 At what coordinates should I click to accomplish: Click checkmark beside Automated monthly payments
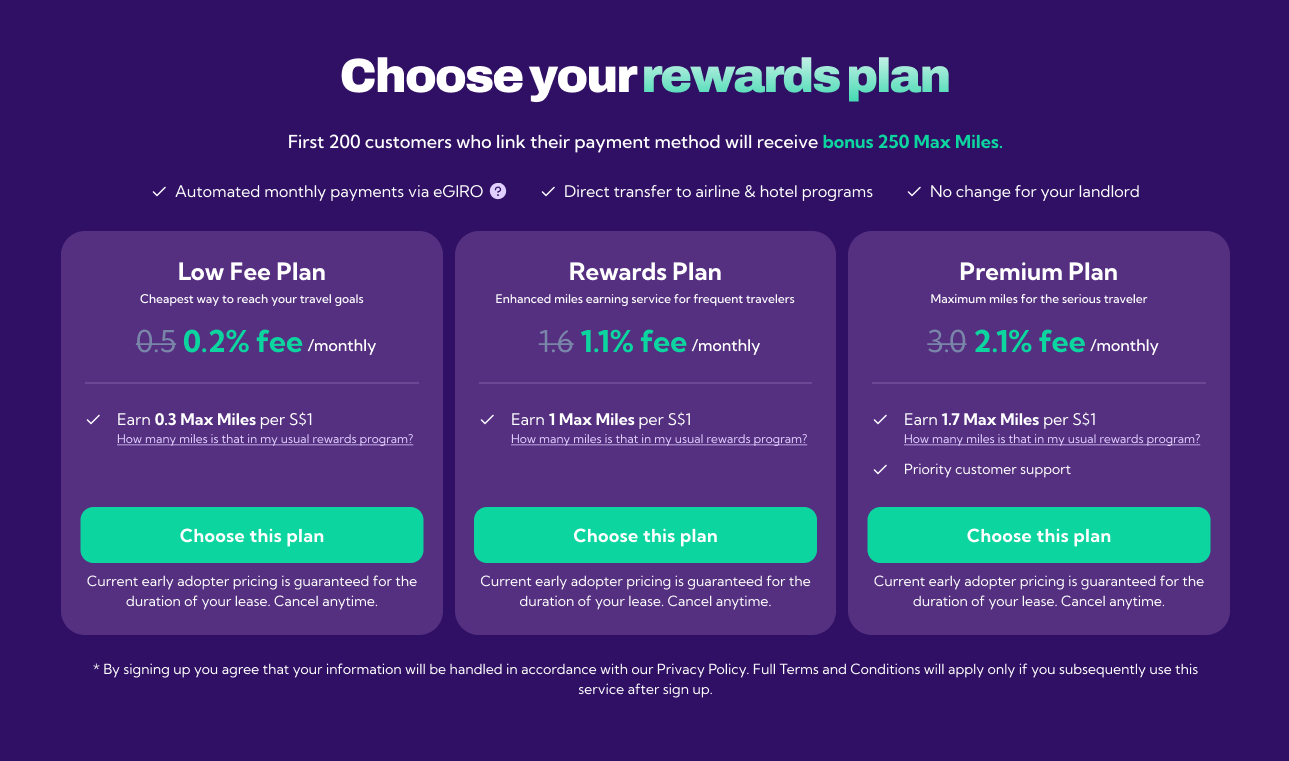pyautogui.click(x=158, y=191)
